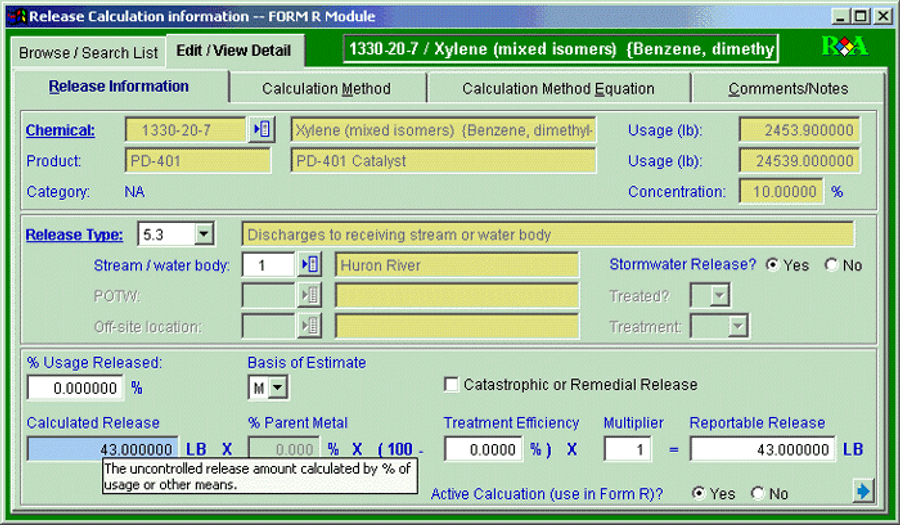
Task: Expand the Basis of Estimate dropdown
Action: pyautogui.click(x=277, y=387)
